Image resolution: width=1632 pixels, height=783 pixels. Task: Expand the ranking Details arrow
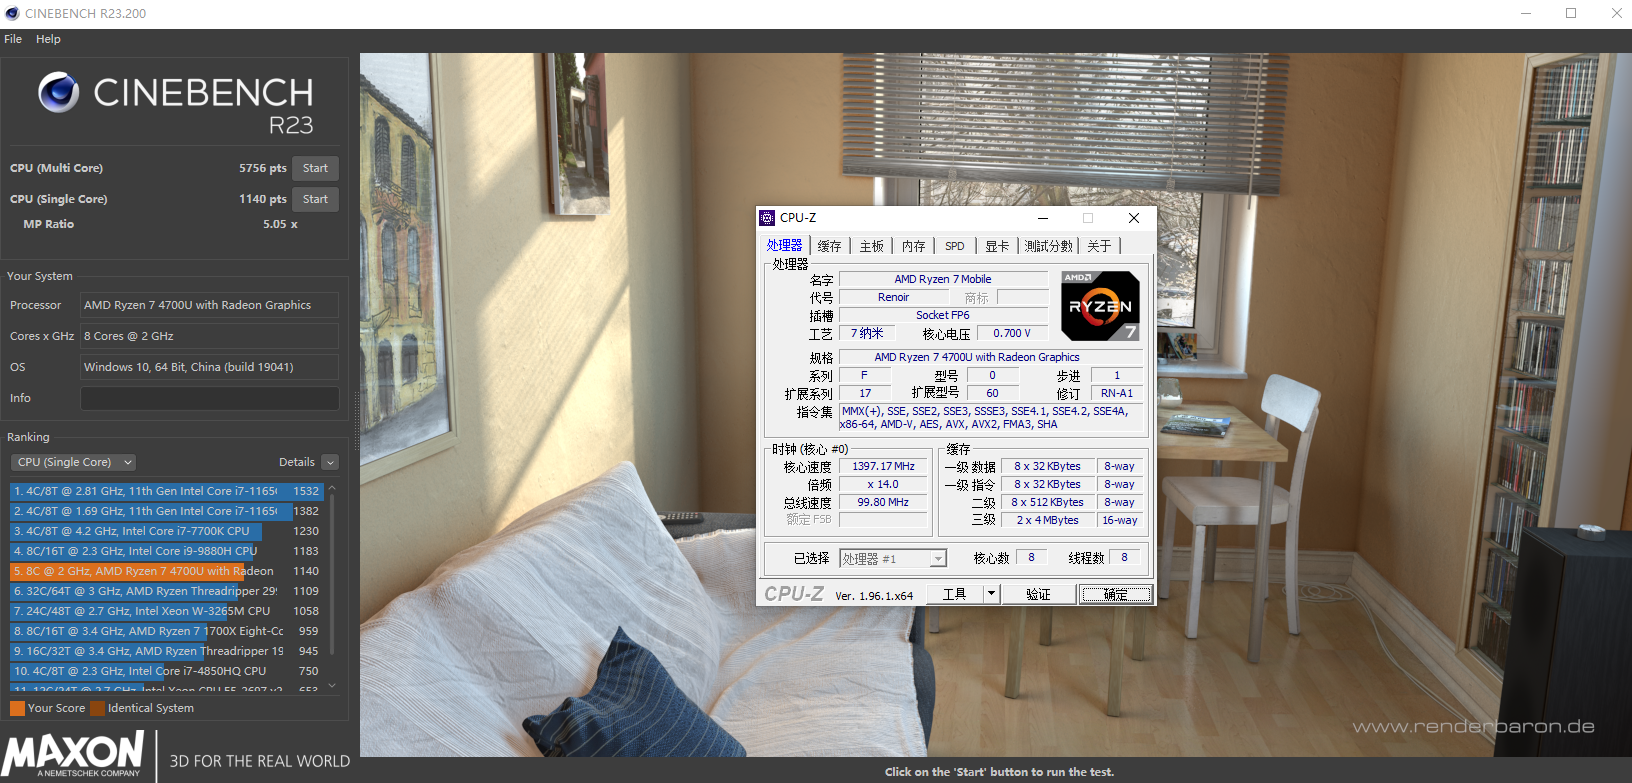(330, 462)
